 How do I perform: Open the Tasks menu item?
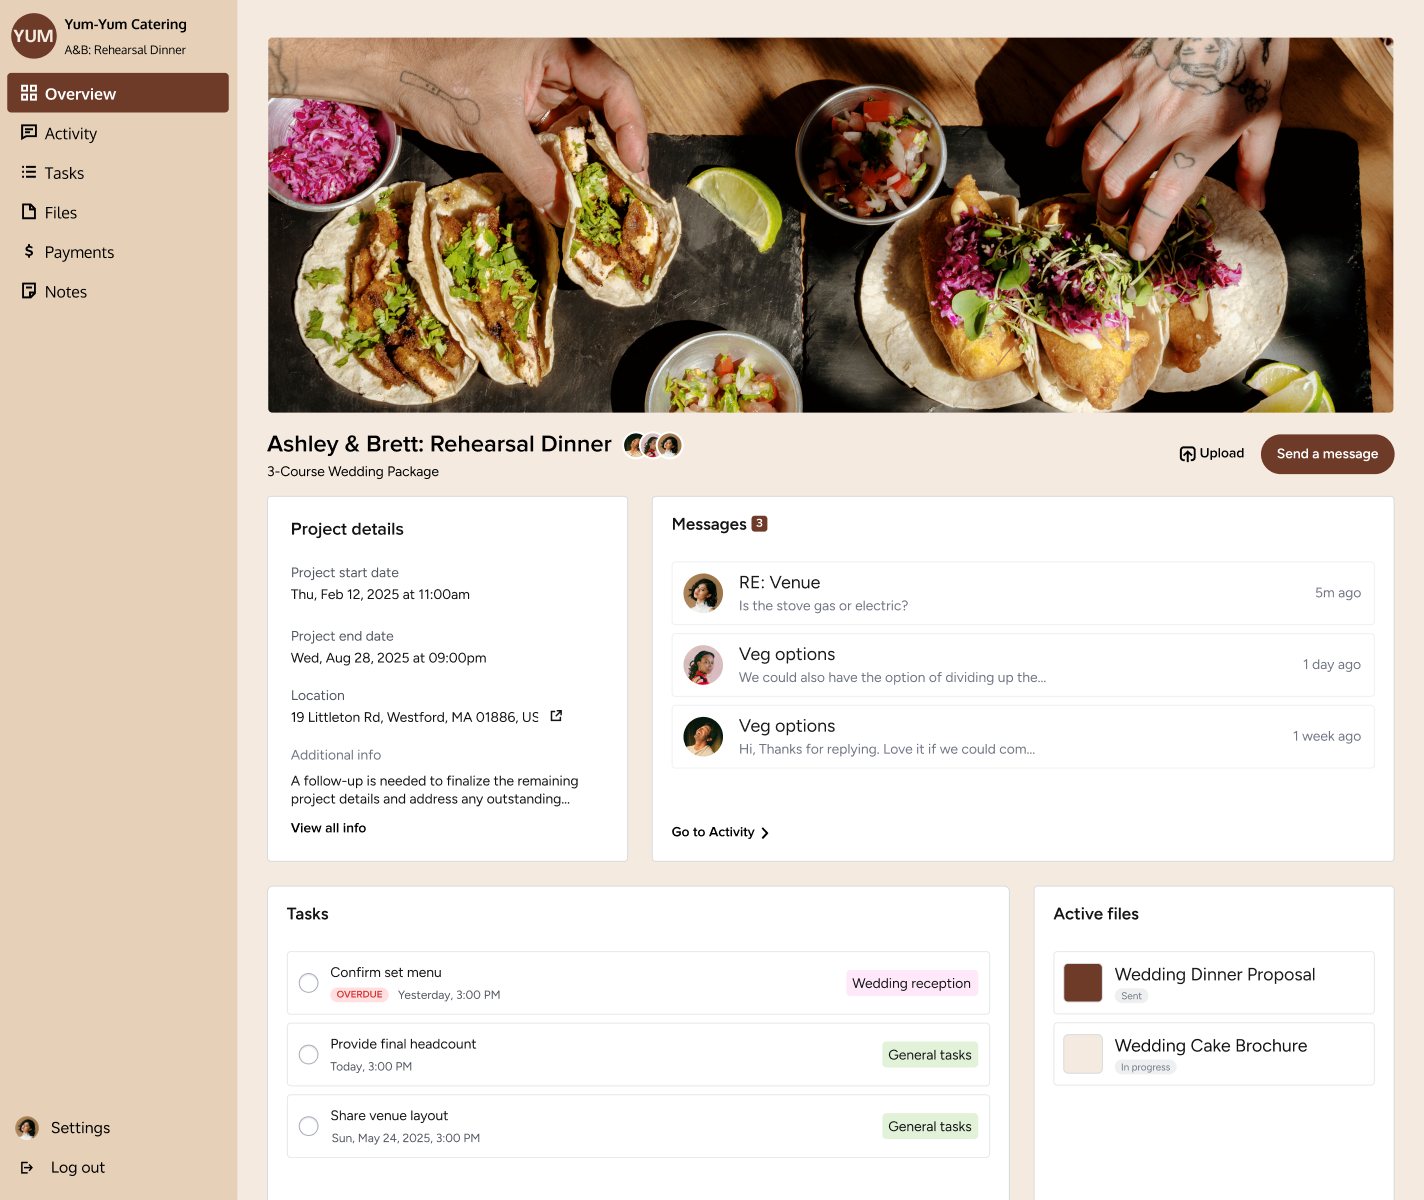click(118, 173)
